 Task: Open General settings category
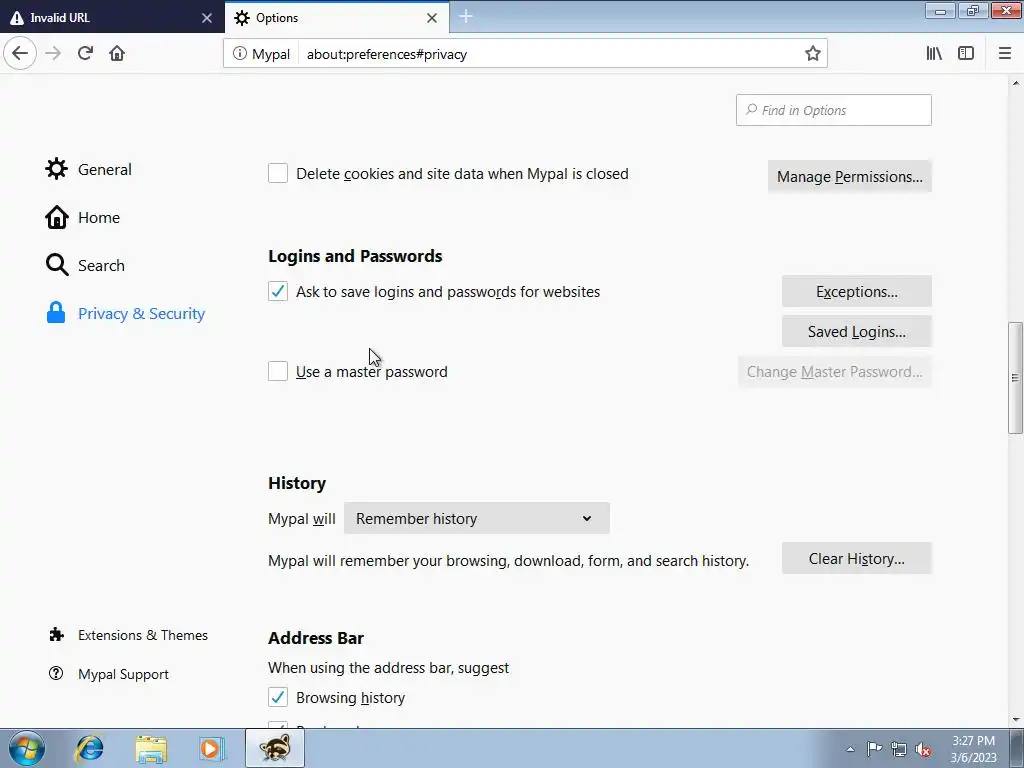point(88,169)
